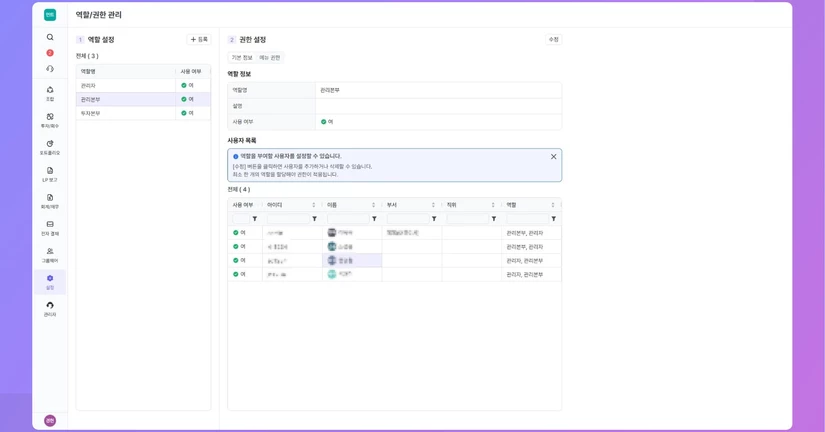Open the 설정 sidebar menu
Viewport: 825px width, 432px height.
tap(50, 282)
